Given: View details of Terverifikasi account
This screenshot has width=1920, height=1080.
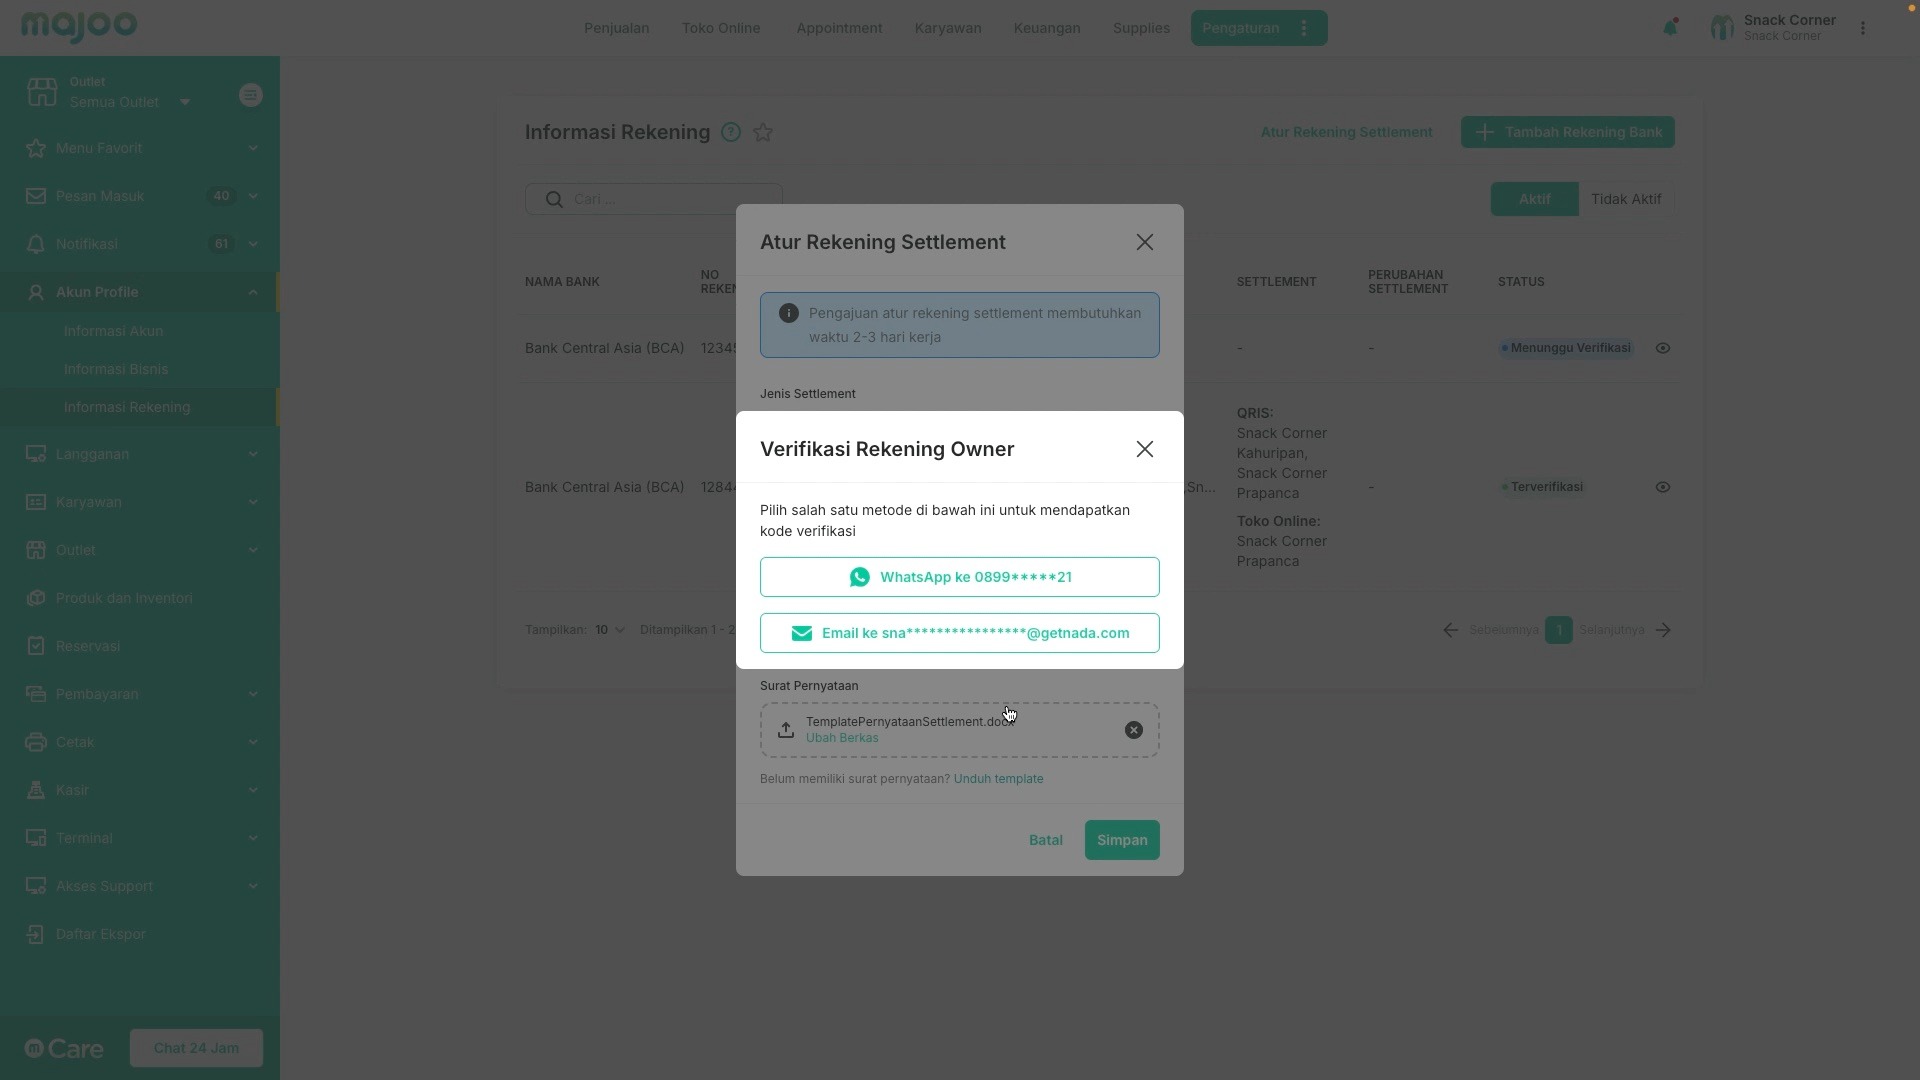Looking at the screenshot, I should click(1662, 487).
